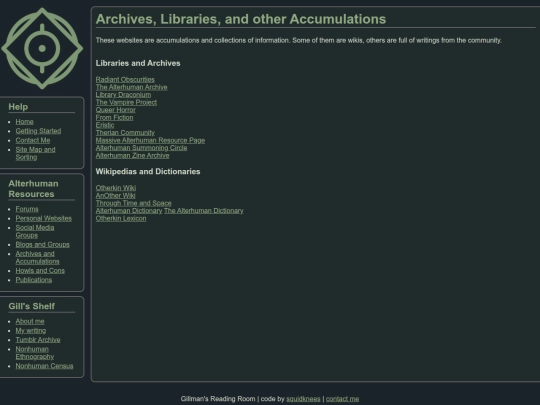Open Through Time and Space link
This screenshot has width=540, height=405.
point(134,203)
